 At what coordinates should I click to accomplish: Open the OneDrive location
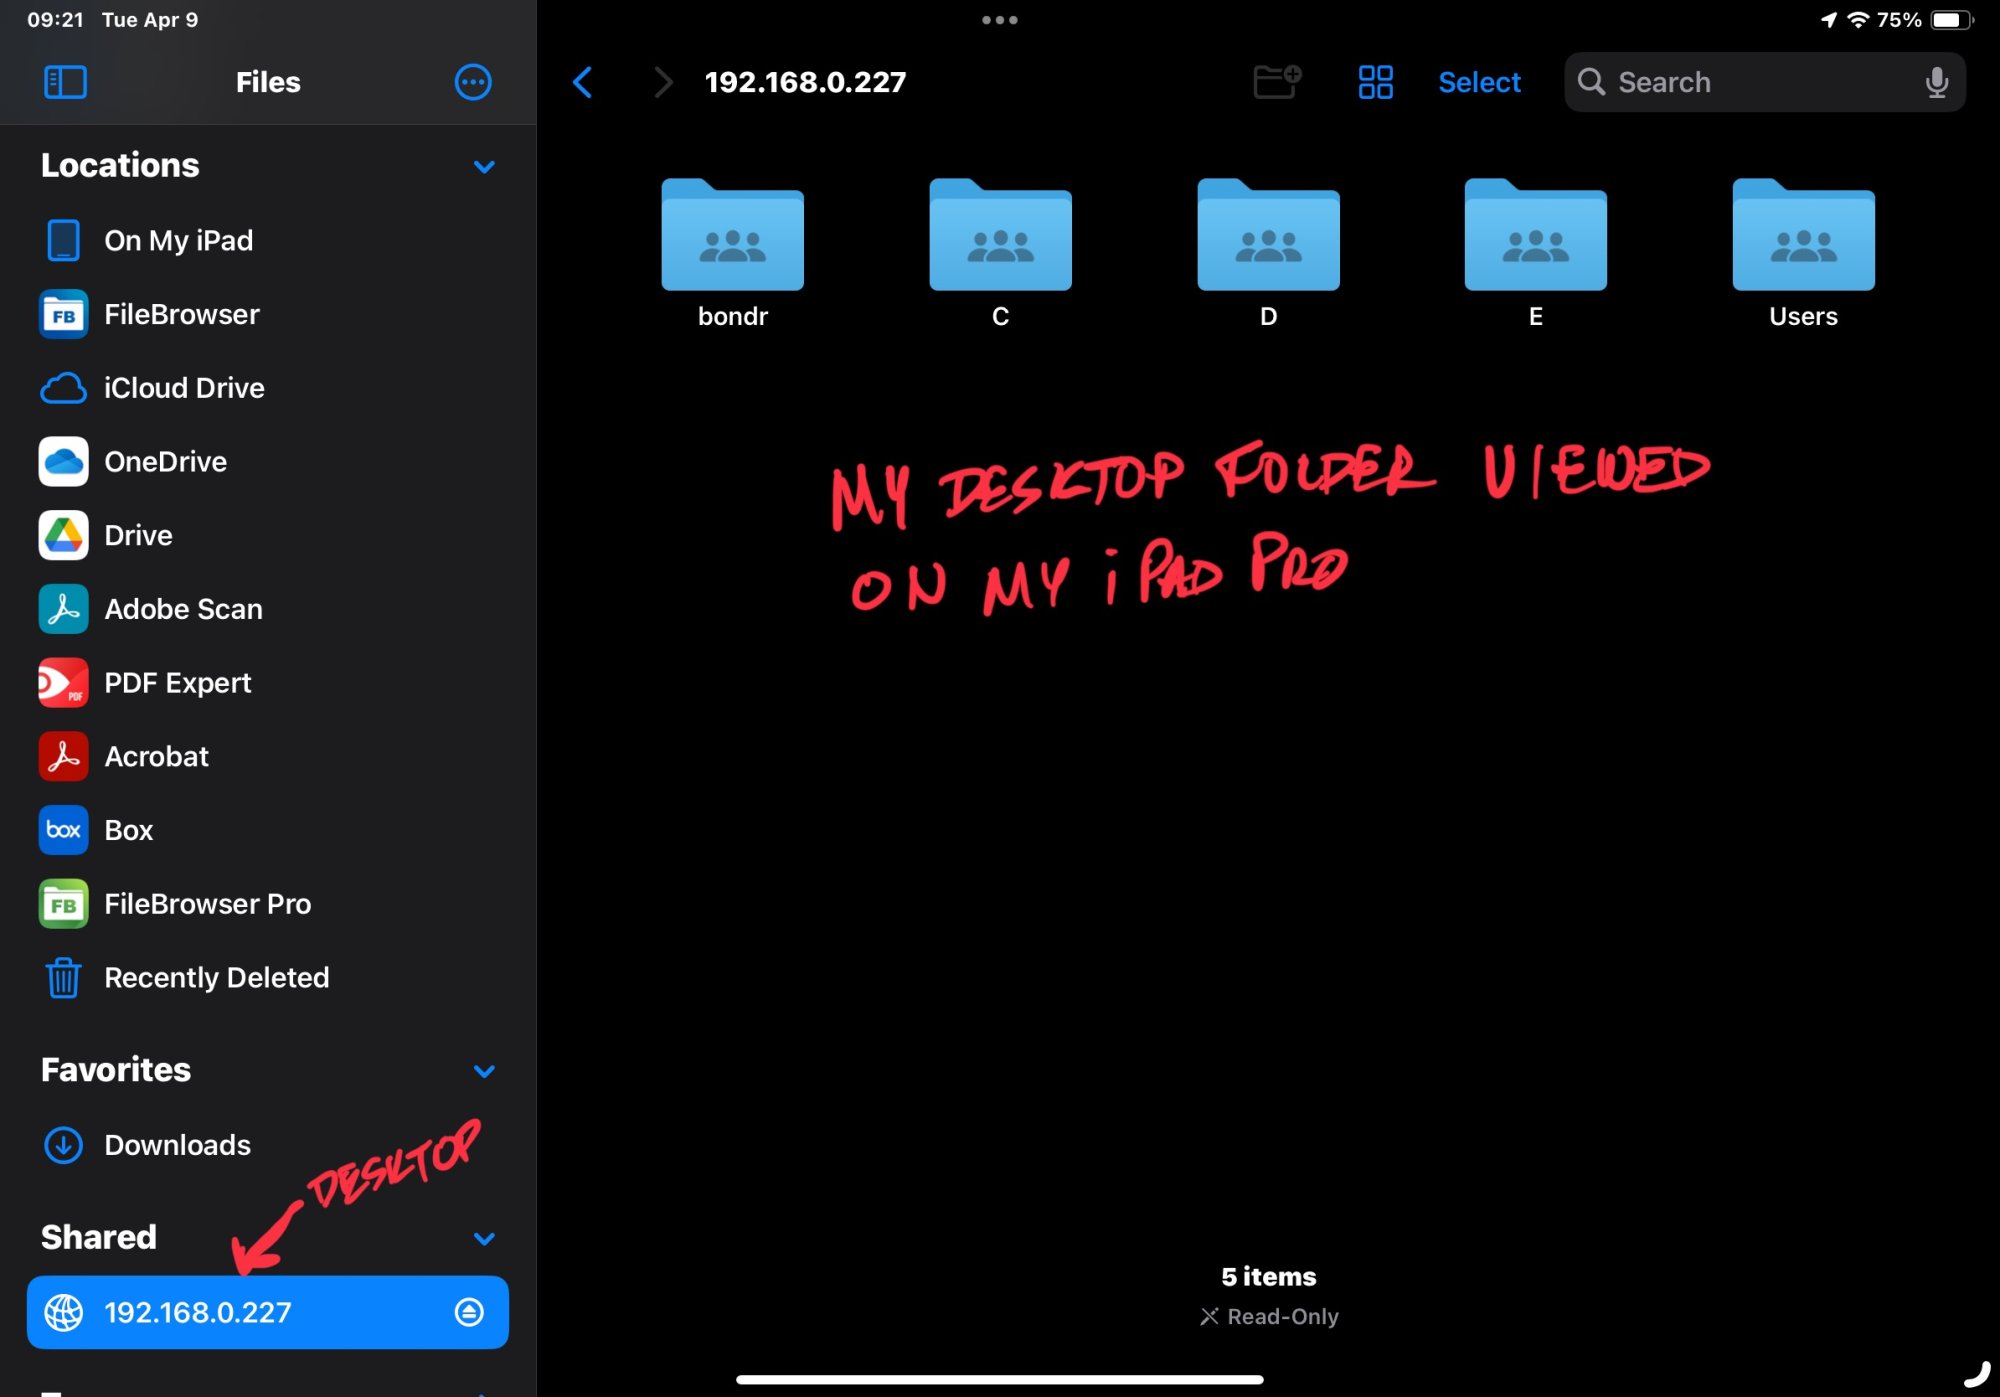pos(165,462)
